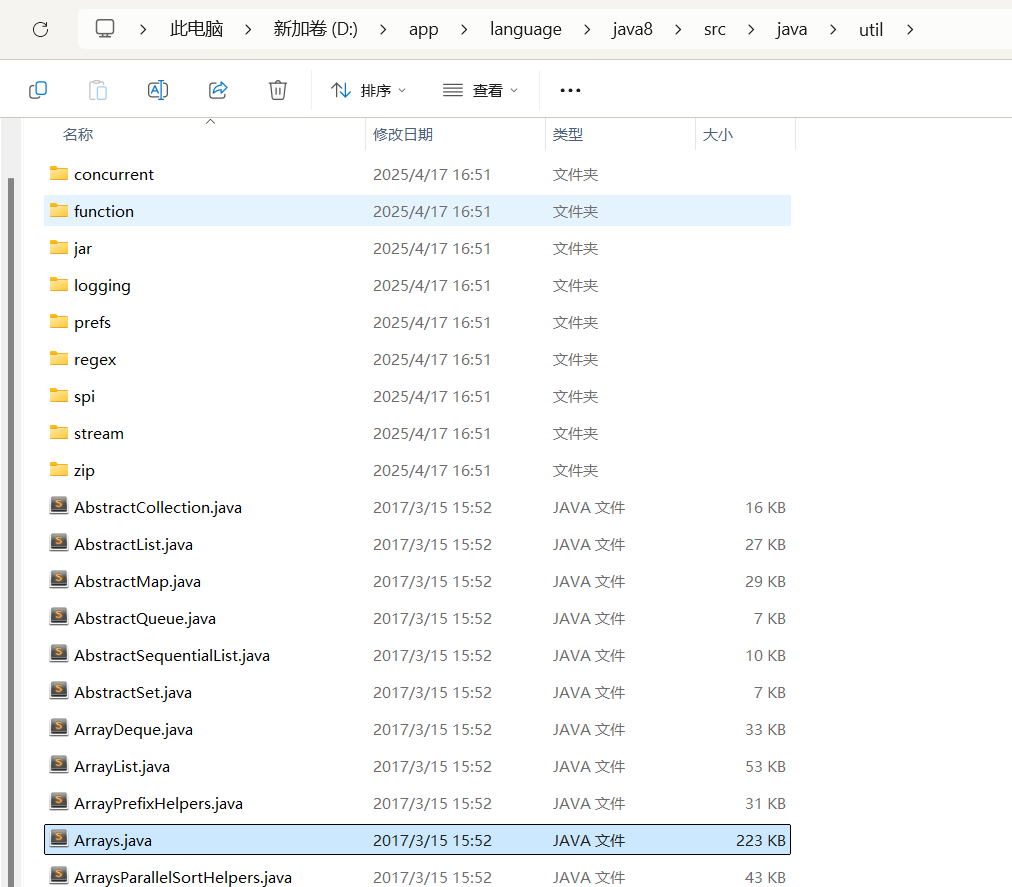Select the zip folder icon
This screenshot has height=887, width=1012.
tap(59, 469)
